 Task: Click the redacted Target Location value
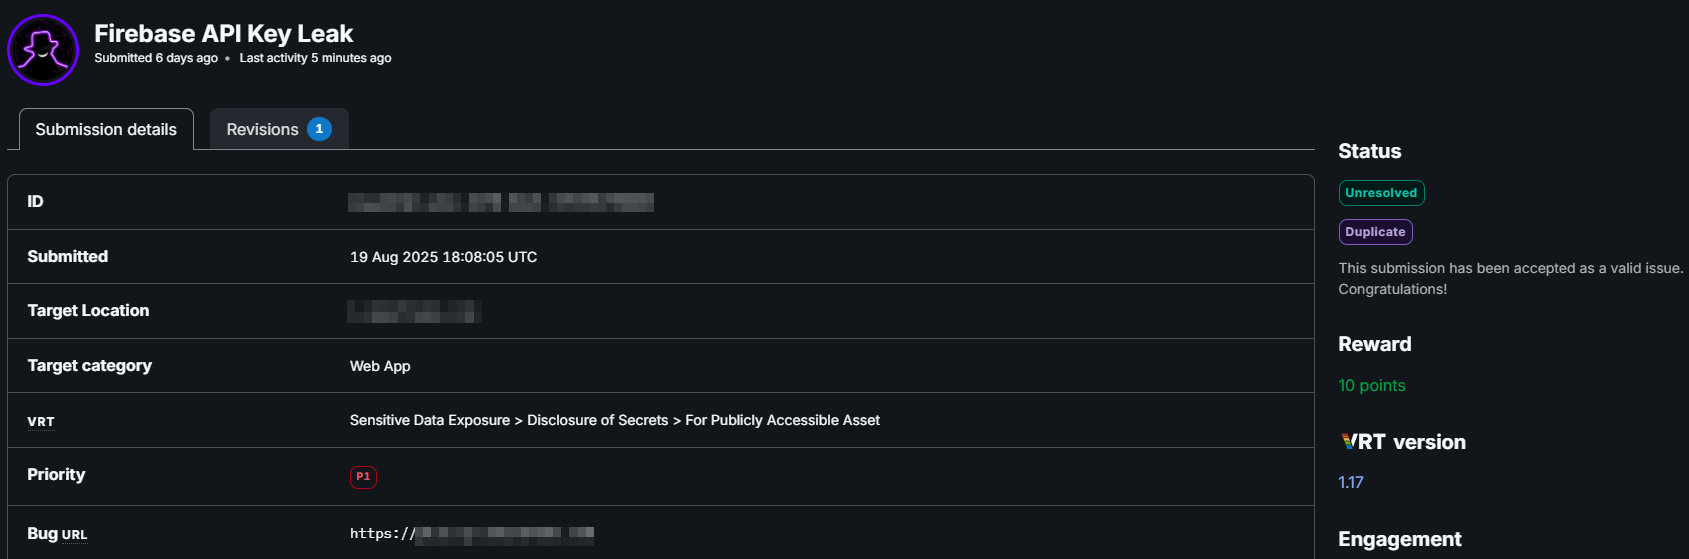tap(414, 311)
